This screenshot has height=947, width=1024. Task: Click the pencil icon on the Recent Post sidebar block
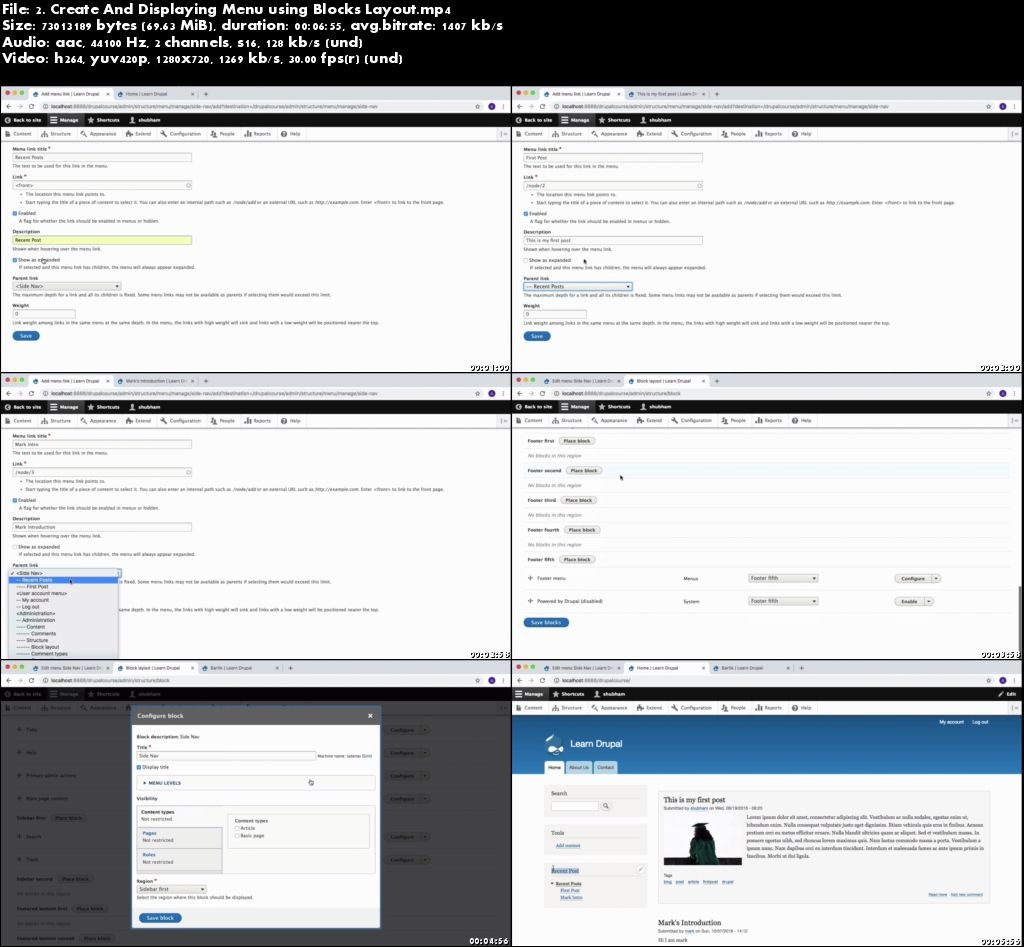641,869
